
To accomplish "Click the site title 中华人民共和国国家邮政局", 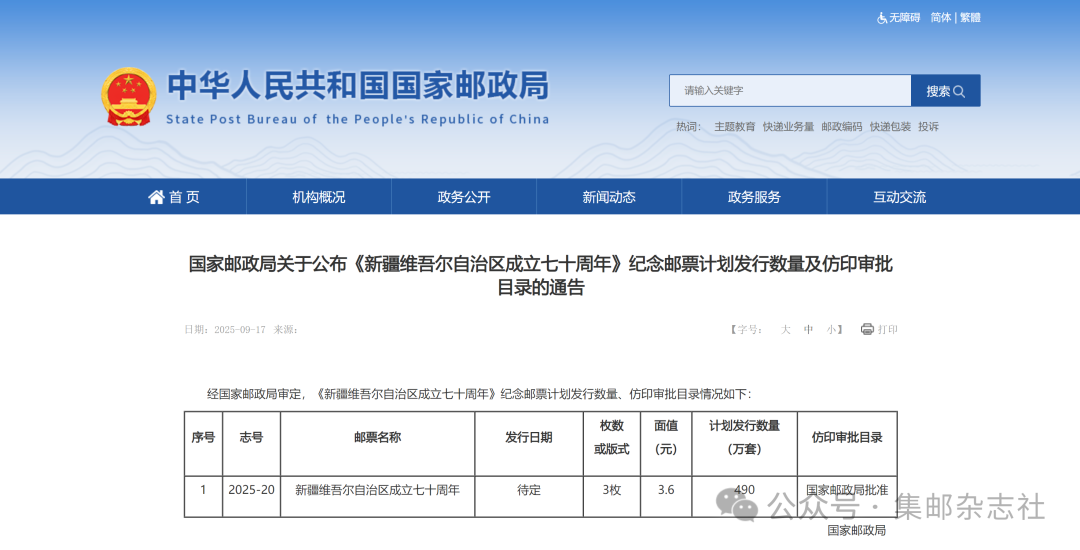I will click(x=358, y=85).
